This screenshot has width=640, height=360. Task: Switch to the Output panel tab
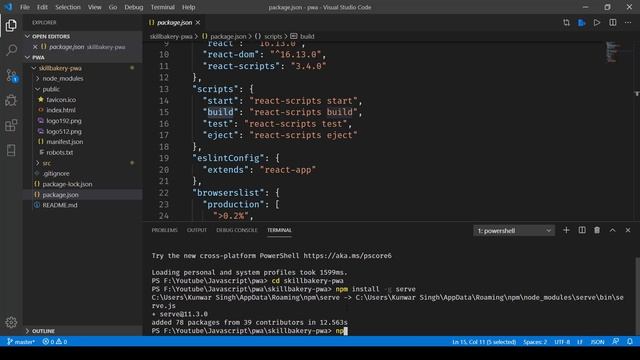tap(197, 230)
